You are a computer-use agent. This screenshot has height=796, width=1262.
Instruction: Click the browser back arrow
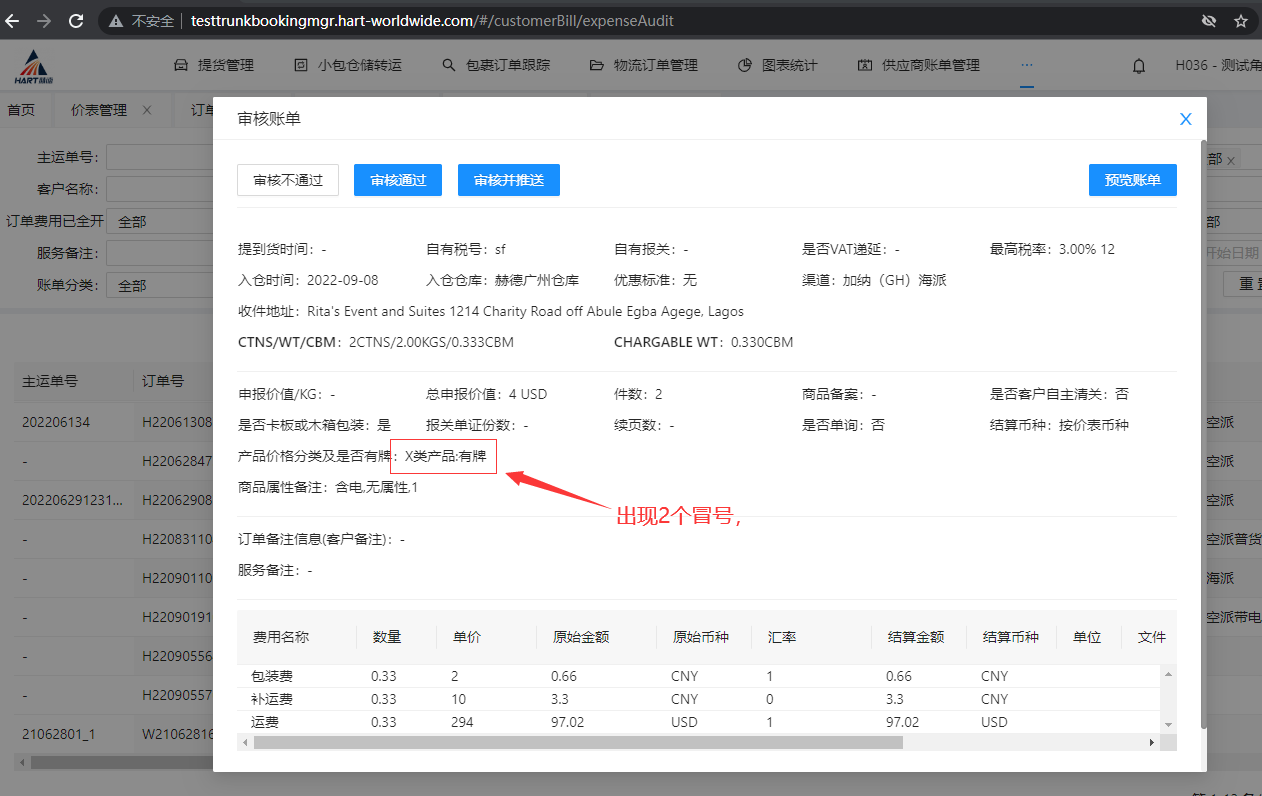point(14,20)
